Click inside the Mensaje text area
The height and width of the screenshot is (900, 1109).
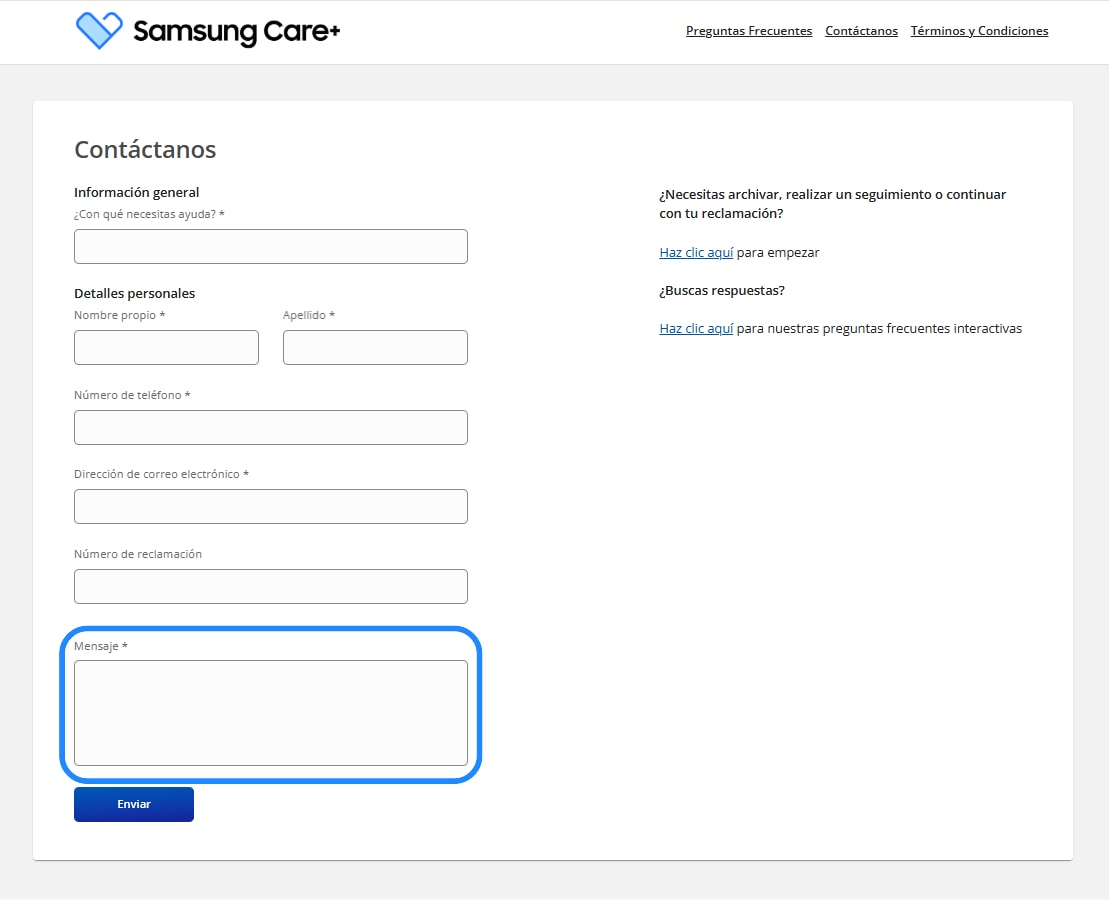tap(270, 713)
